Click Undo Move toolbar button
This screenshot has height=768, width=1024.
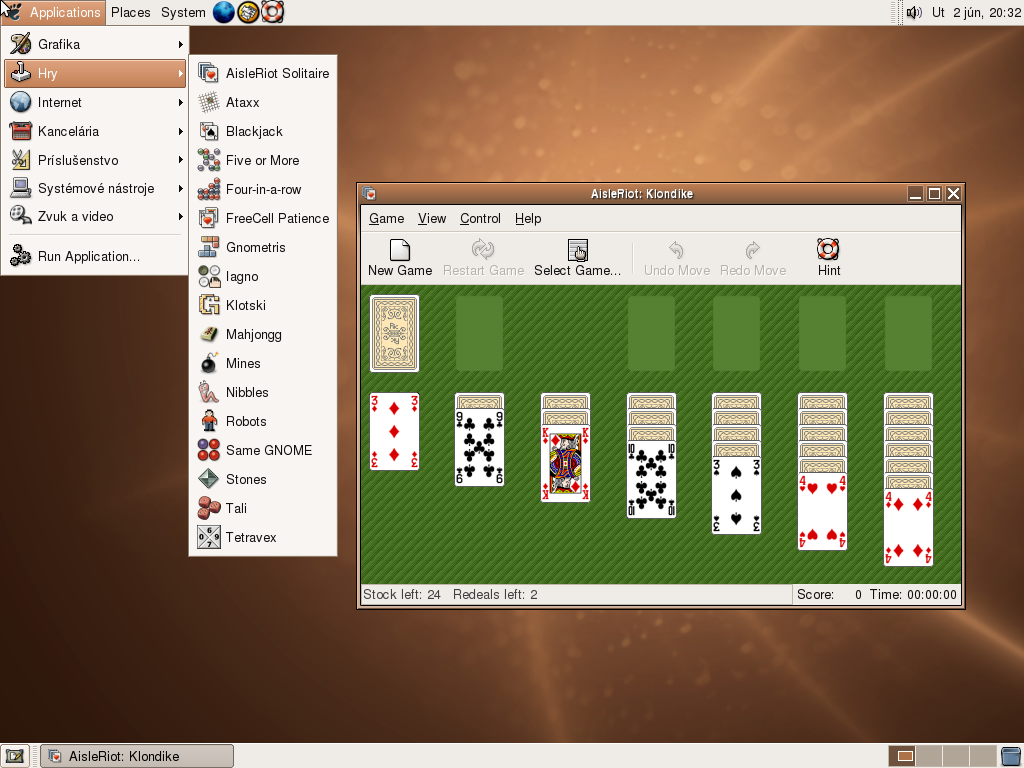click(677, 258)
